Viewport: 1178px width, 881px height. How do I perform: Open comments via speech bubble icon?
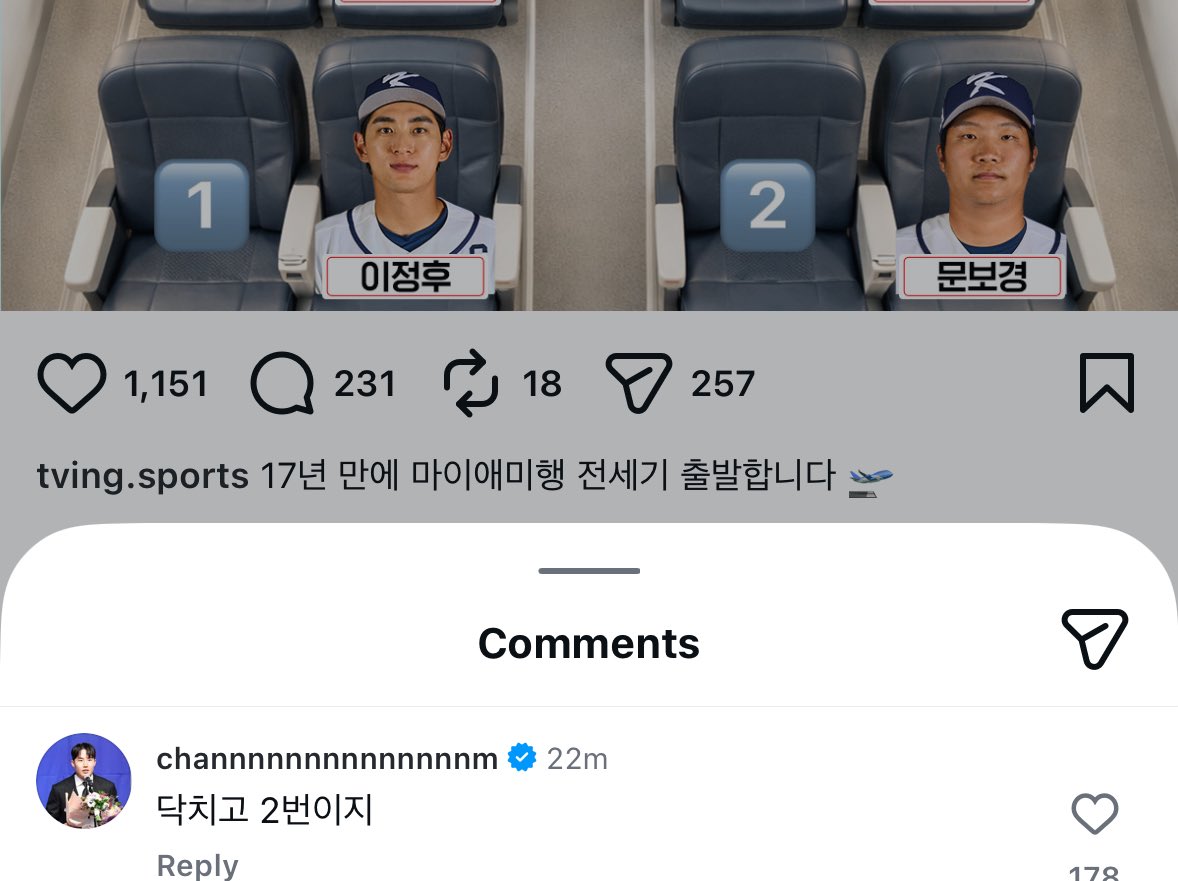tap(282, 383)
